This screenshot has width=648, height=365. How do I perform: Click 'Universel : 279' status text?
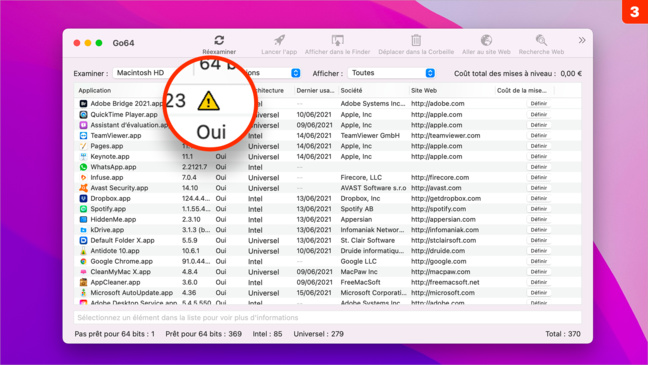[318, 334]
